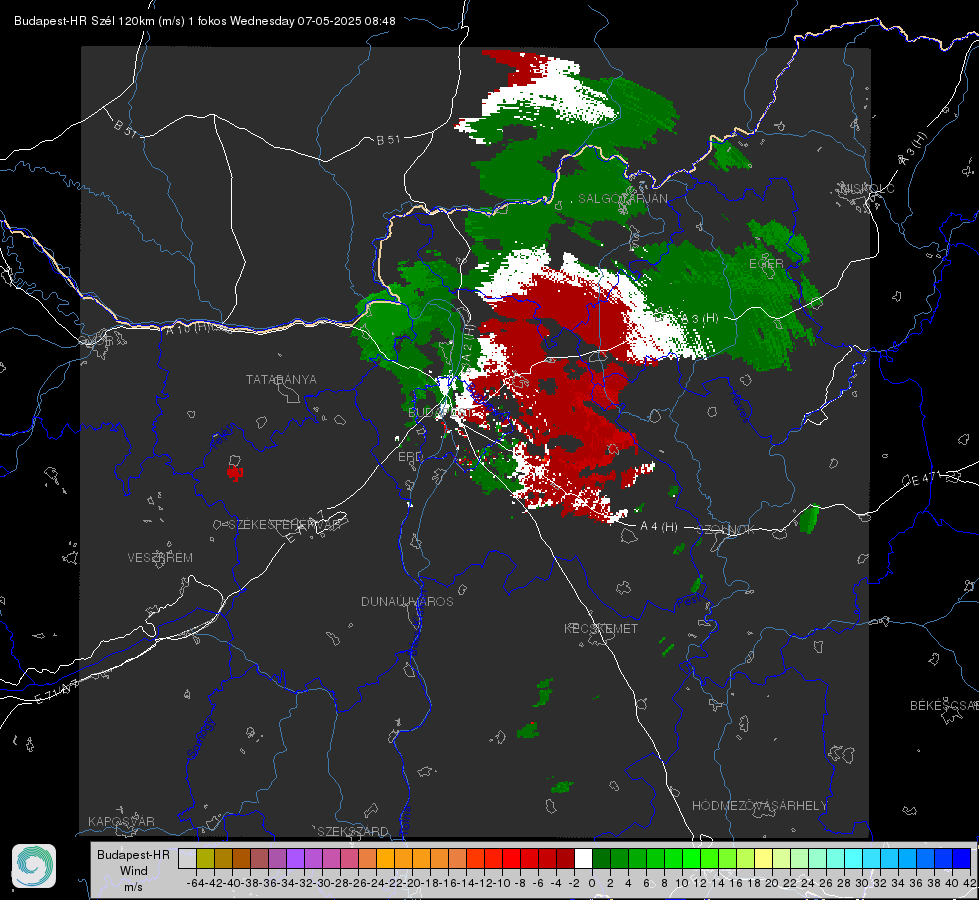Click the 'm/s' unit label in legend
Image resolution: width=979 pixels, height=900 pixels.
point(134,887)
